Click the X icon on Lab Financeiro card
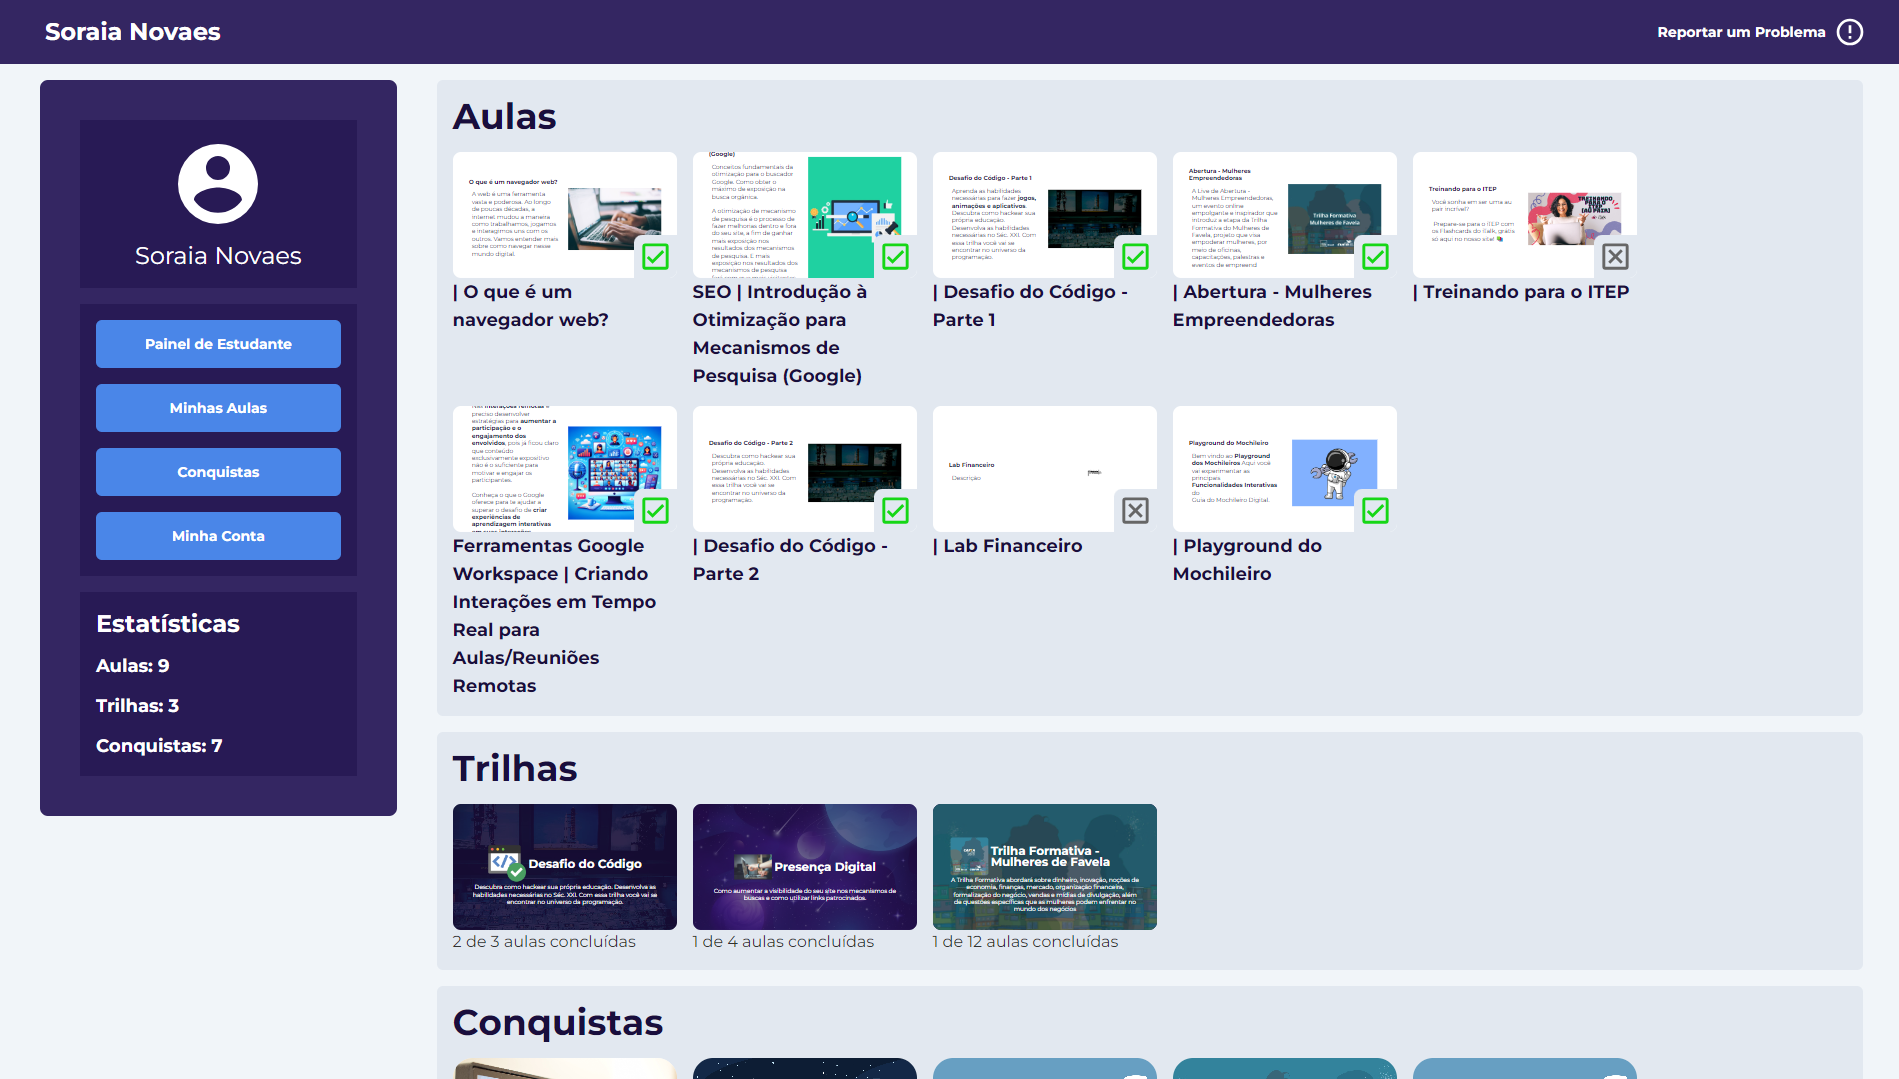Viewport: 1899px width, 1079px height. [x=1135, y=510]
